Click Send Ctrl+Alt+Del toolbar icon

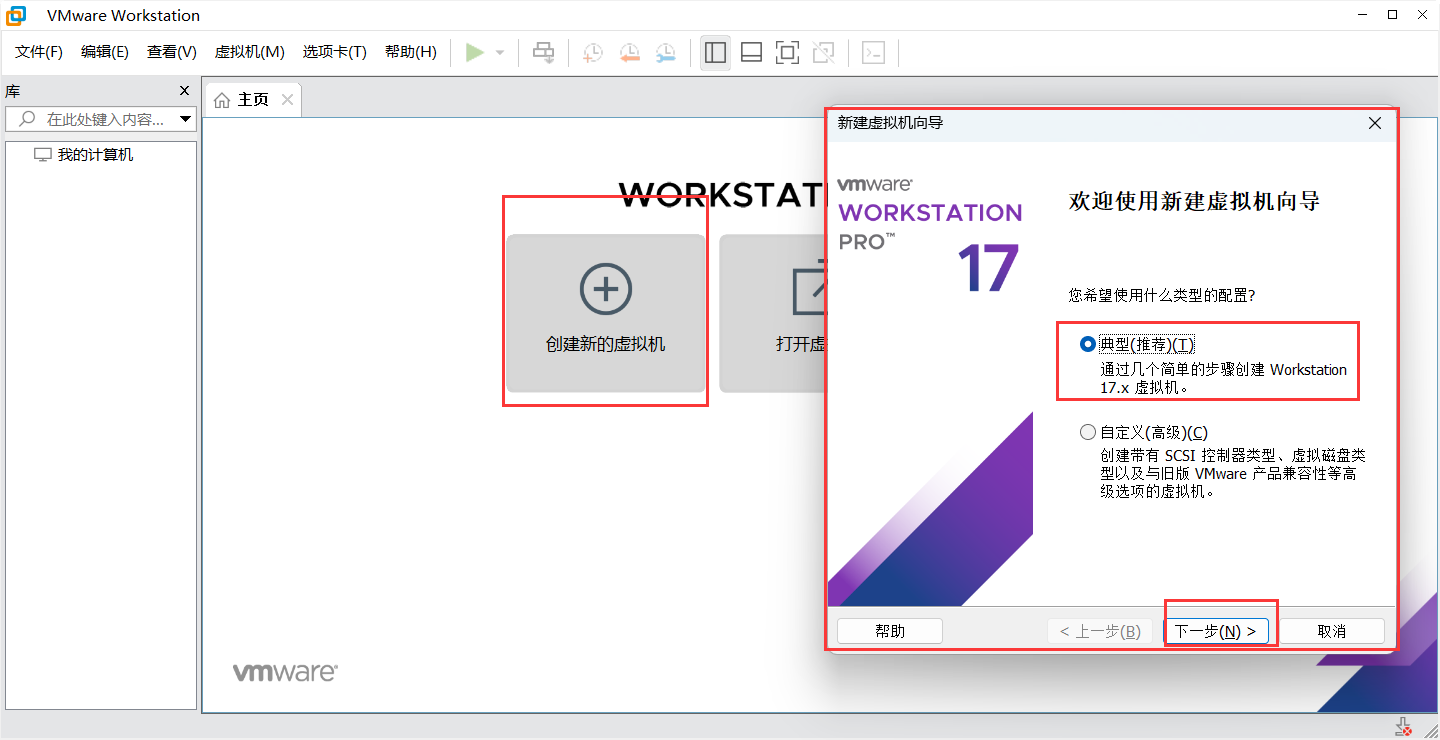tap(543, 52)
